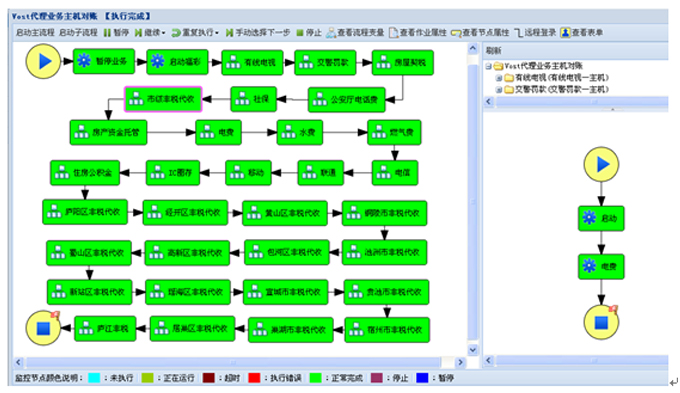
Task: Select the 住房公积金 node
Action: [x=85, y=173]
